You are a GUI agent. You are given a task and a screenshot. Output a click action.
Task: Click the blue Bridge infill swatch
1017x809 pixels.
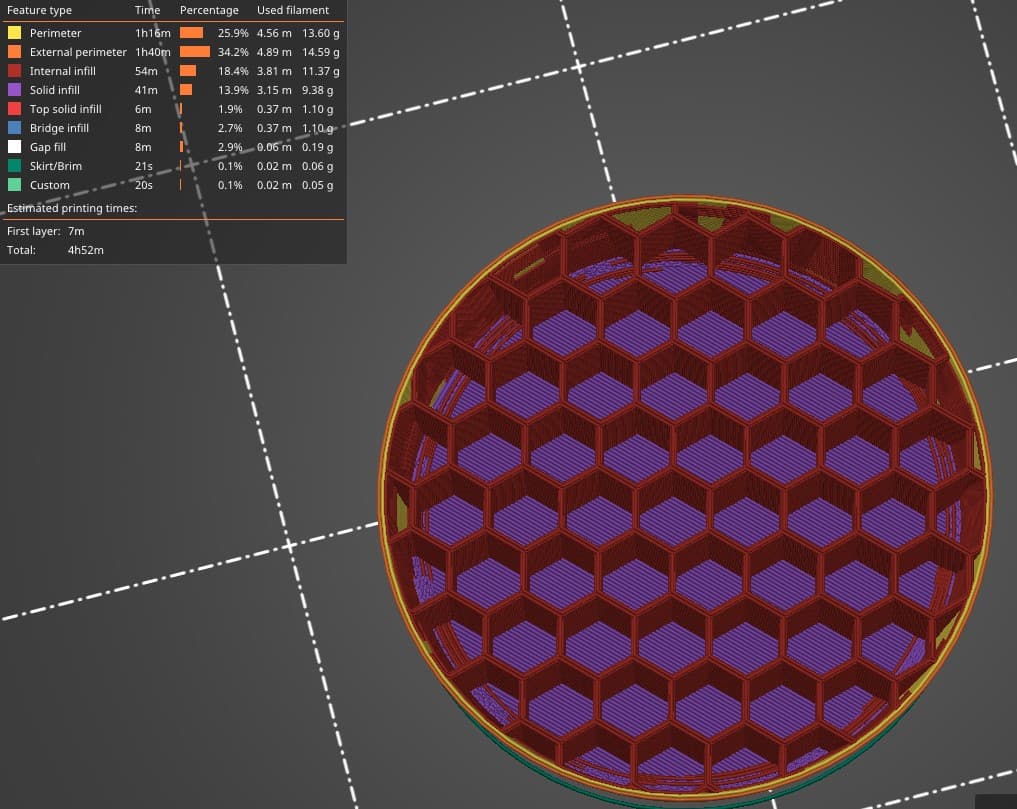point(14,128)
